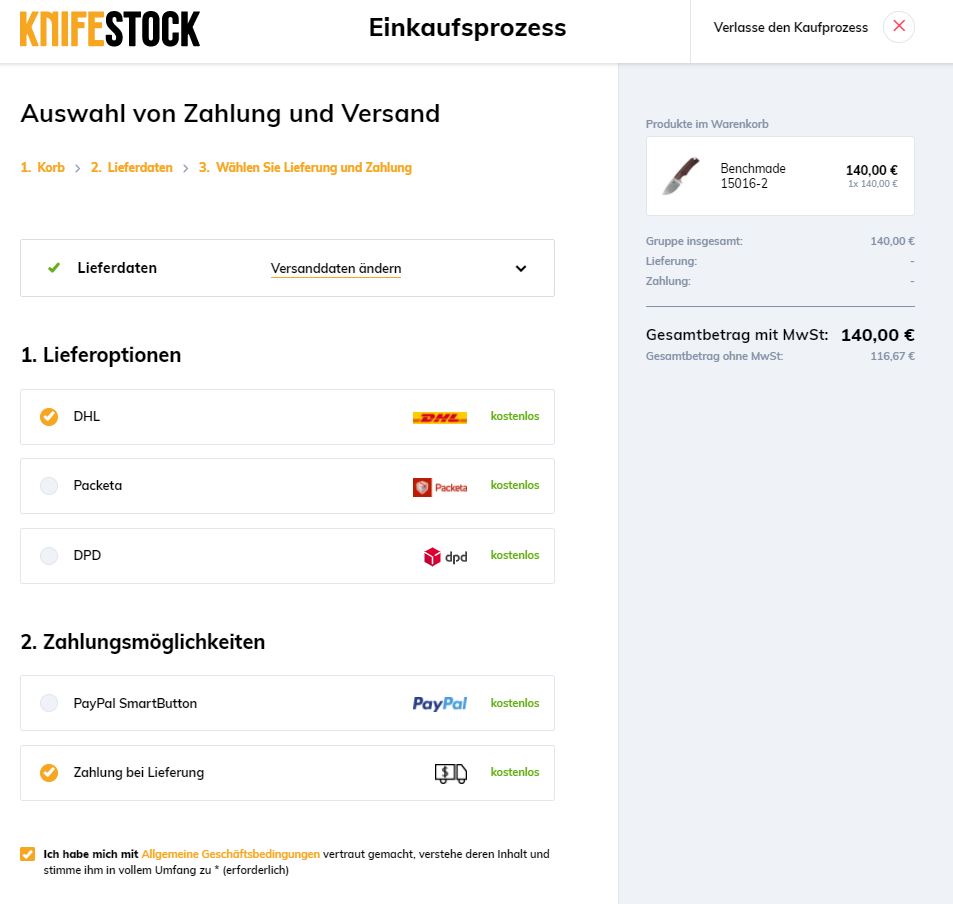Viewport: 953px width, 904px height.
Task: Click the green checkmark beside Lieferdaten
Action: coord(54,268)
